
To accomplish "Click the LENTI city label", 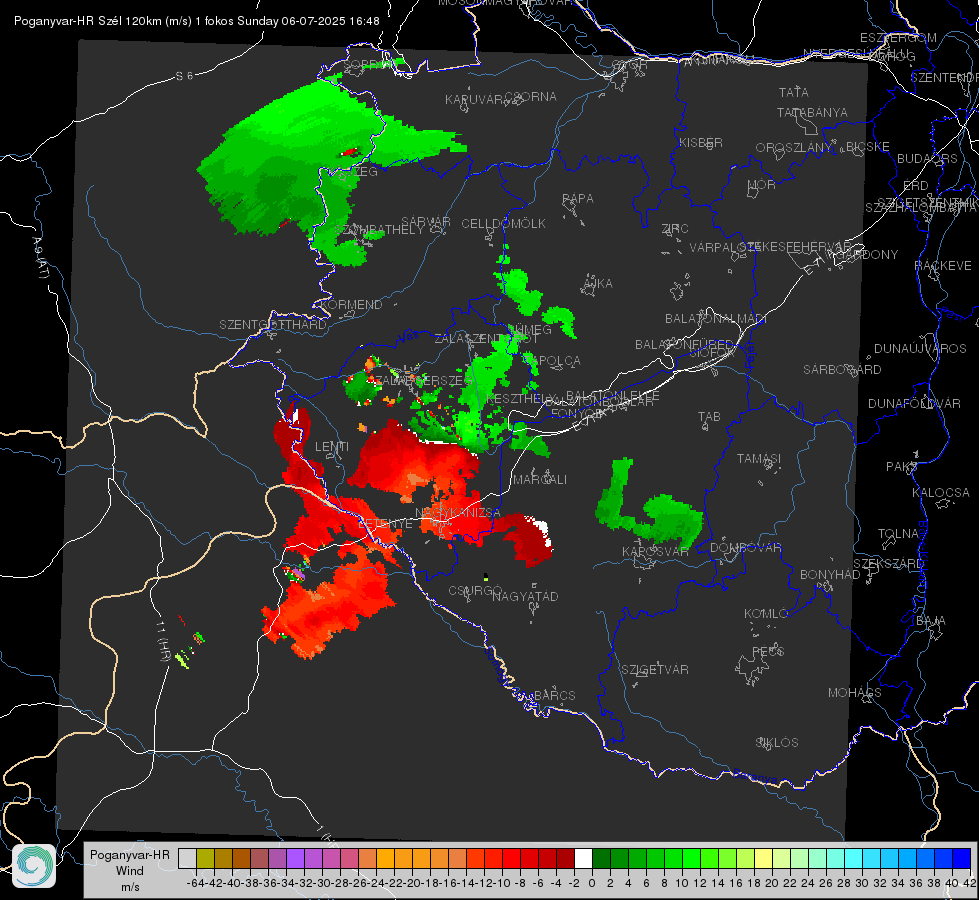I will pos(332,447).
